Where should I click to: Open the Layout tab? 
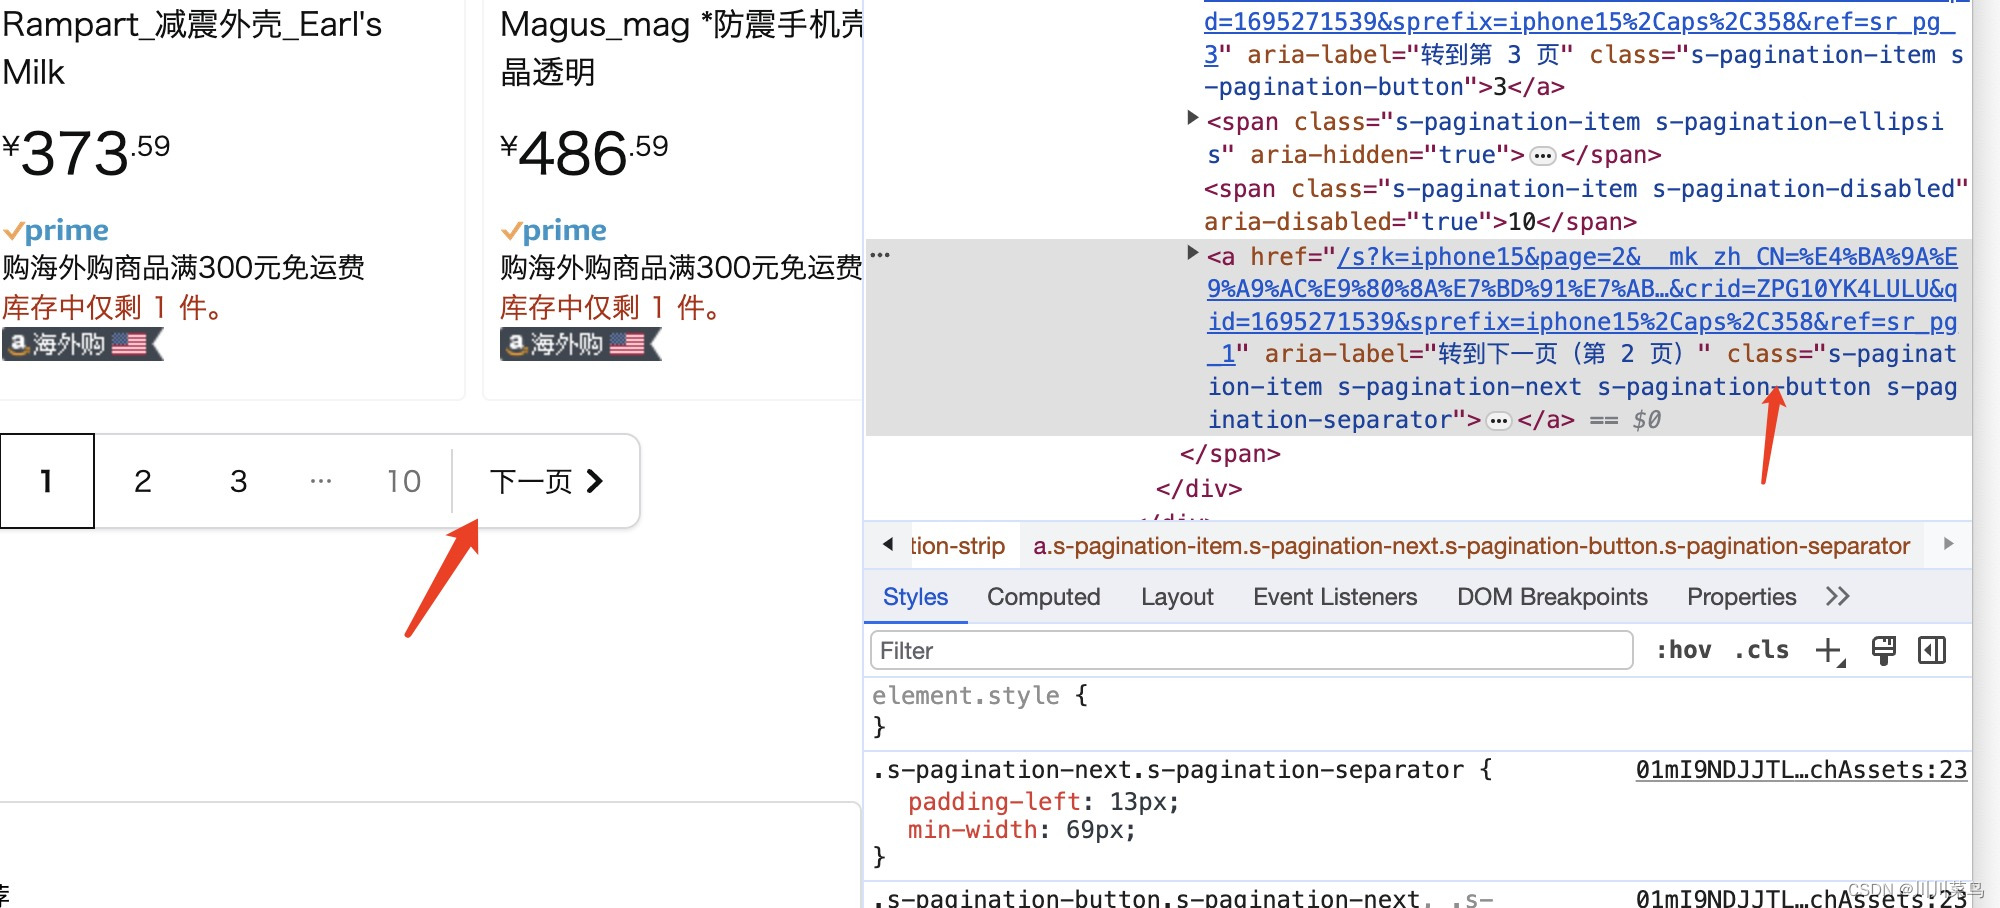pos(1177,597)
